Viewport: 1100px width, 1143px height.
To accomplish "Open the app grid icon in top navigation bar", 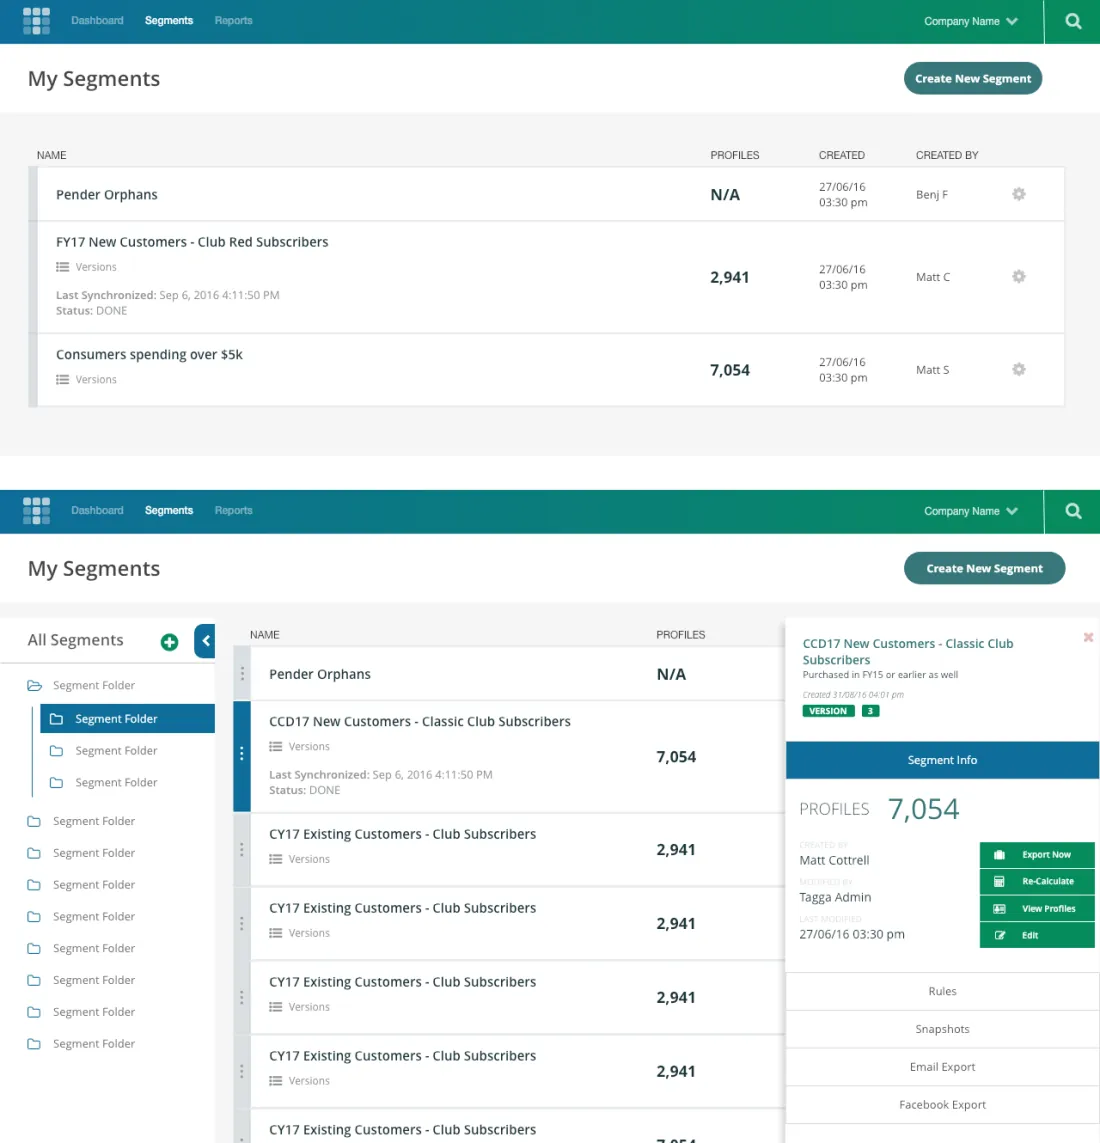I will [x=36, y=21].
